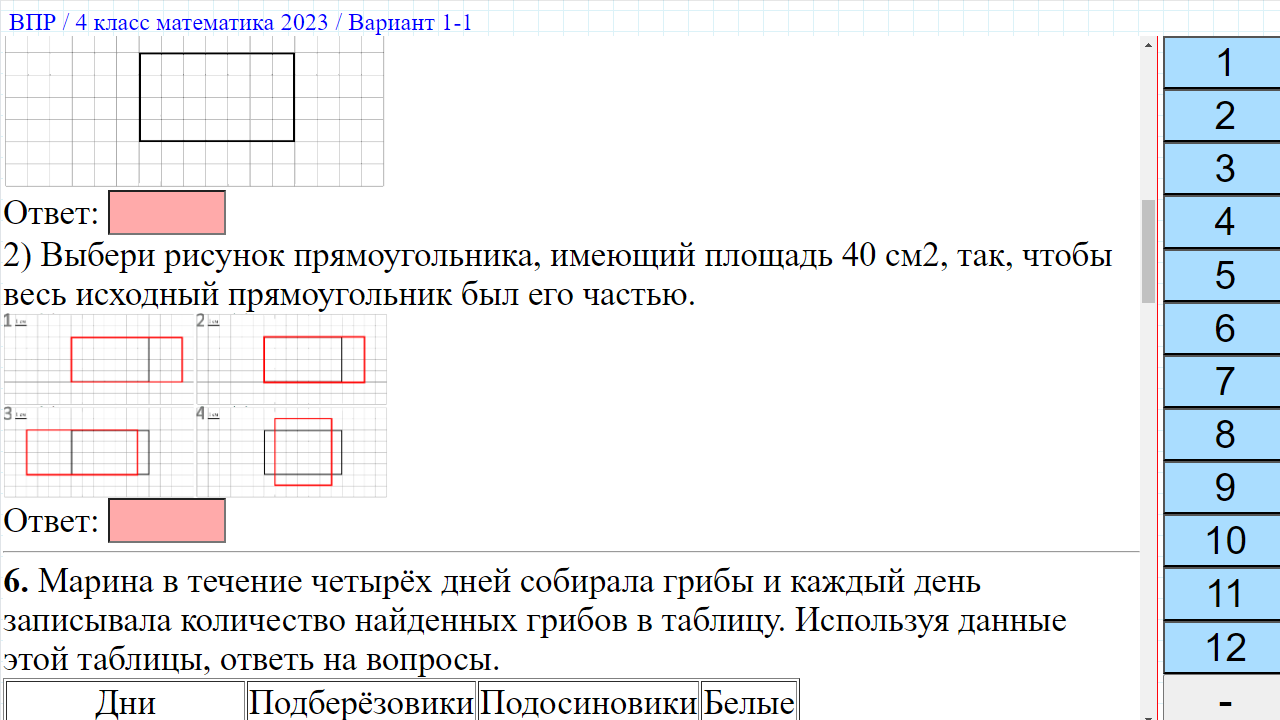Click the original rectangle figure on the grid

(x=217, y=97)
